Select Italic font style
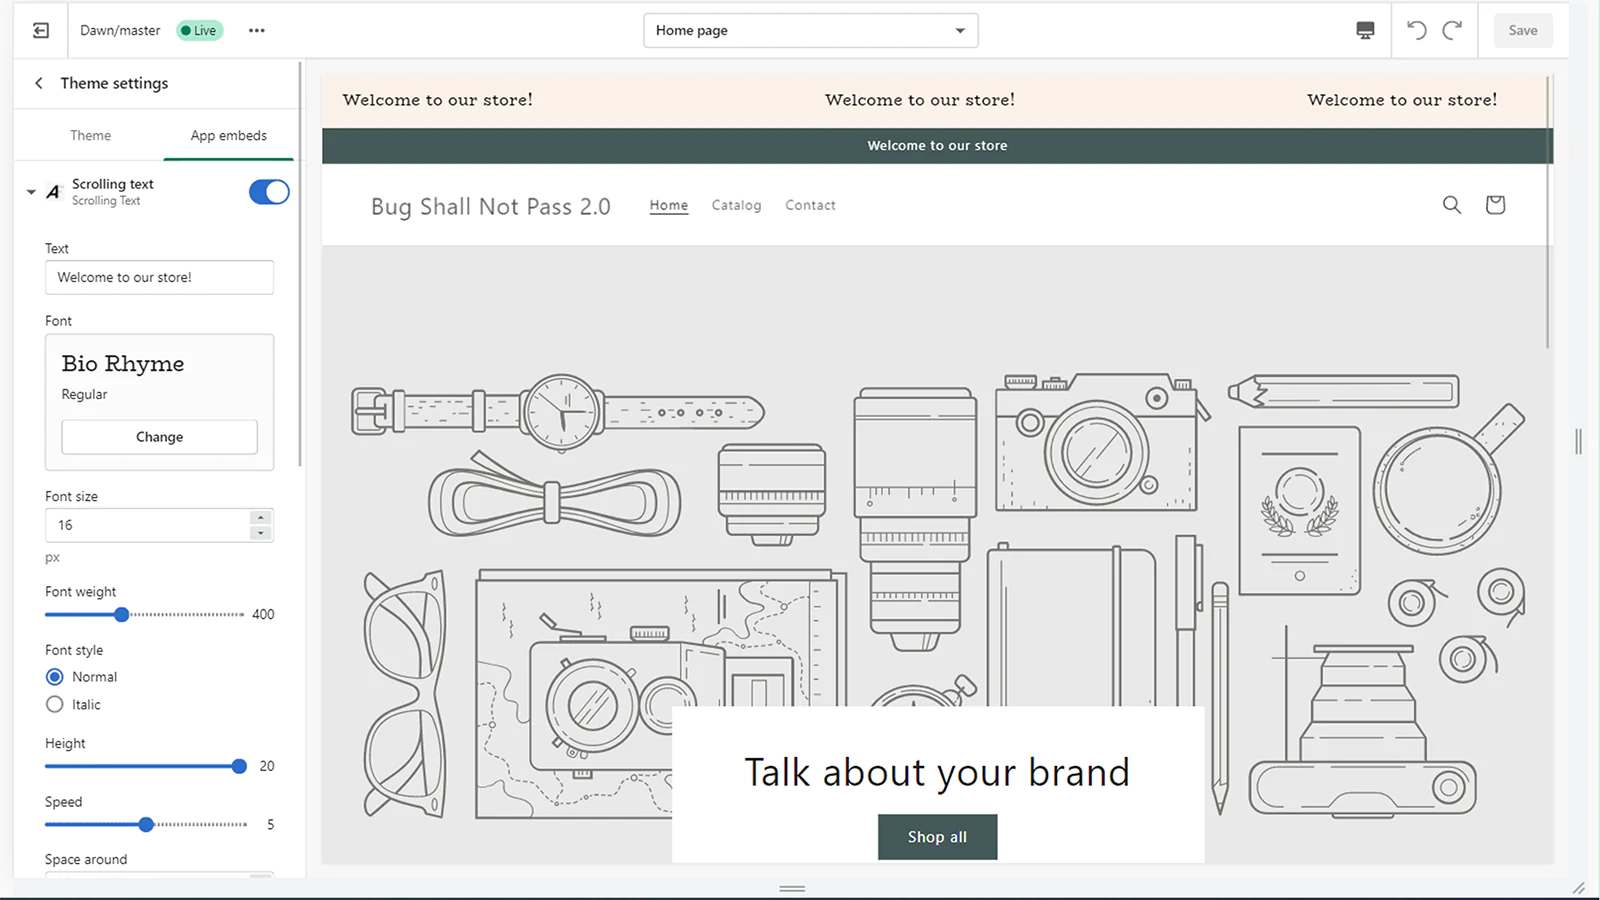The width and height of the screenshot is (1600, 900). coord(55,705)
